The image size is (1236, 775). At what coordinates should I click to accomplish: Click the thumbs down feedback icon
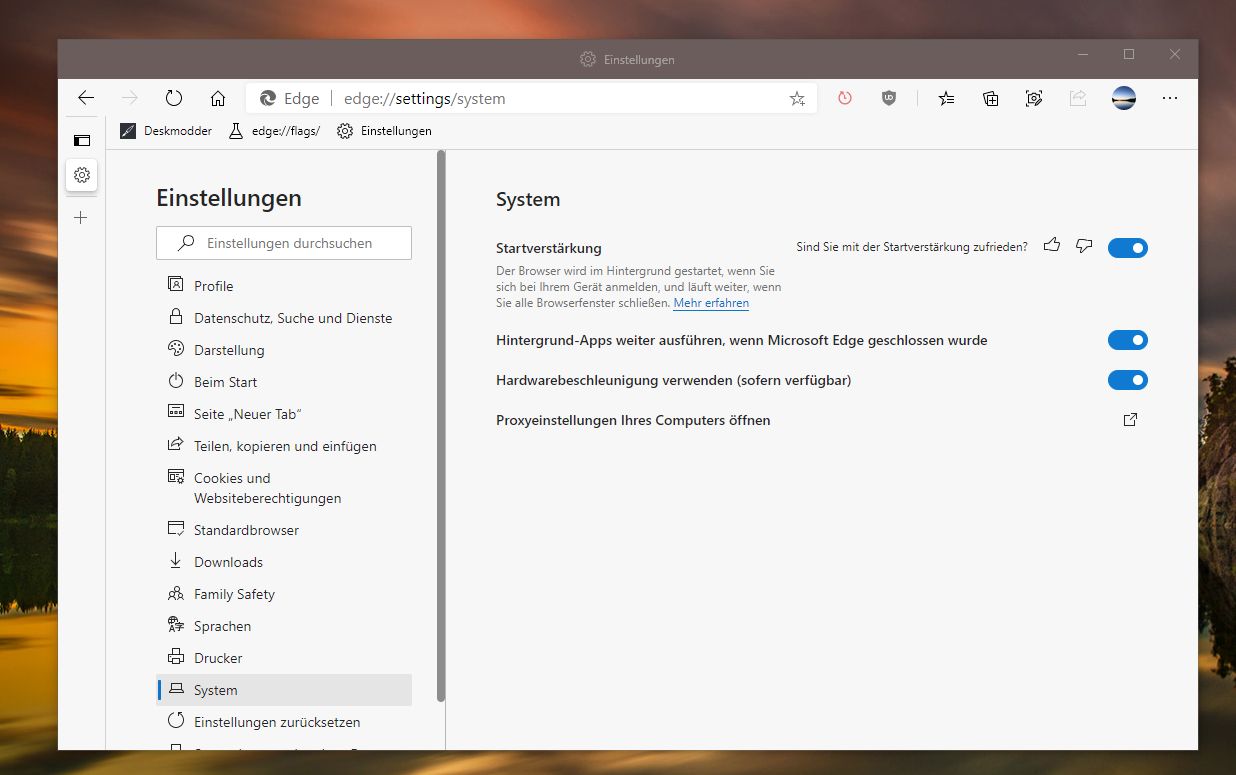tap(1084, 246)
